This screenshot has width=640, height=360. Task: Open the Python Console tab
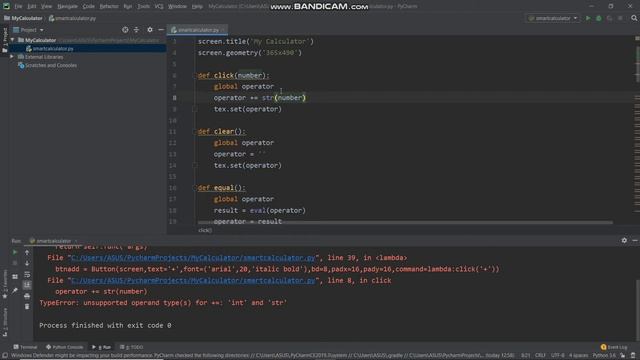64,347
